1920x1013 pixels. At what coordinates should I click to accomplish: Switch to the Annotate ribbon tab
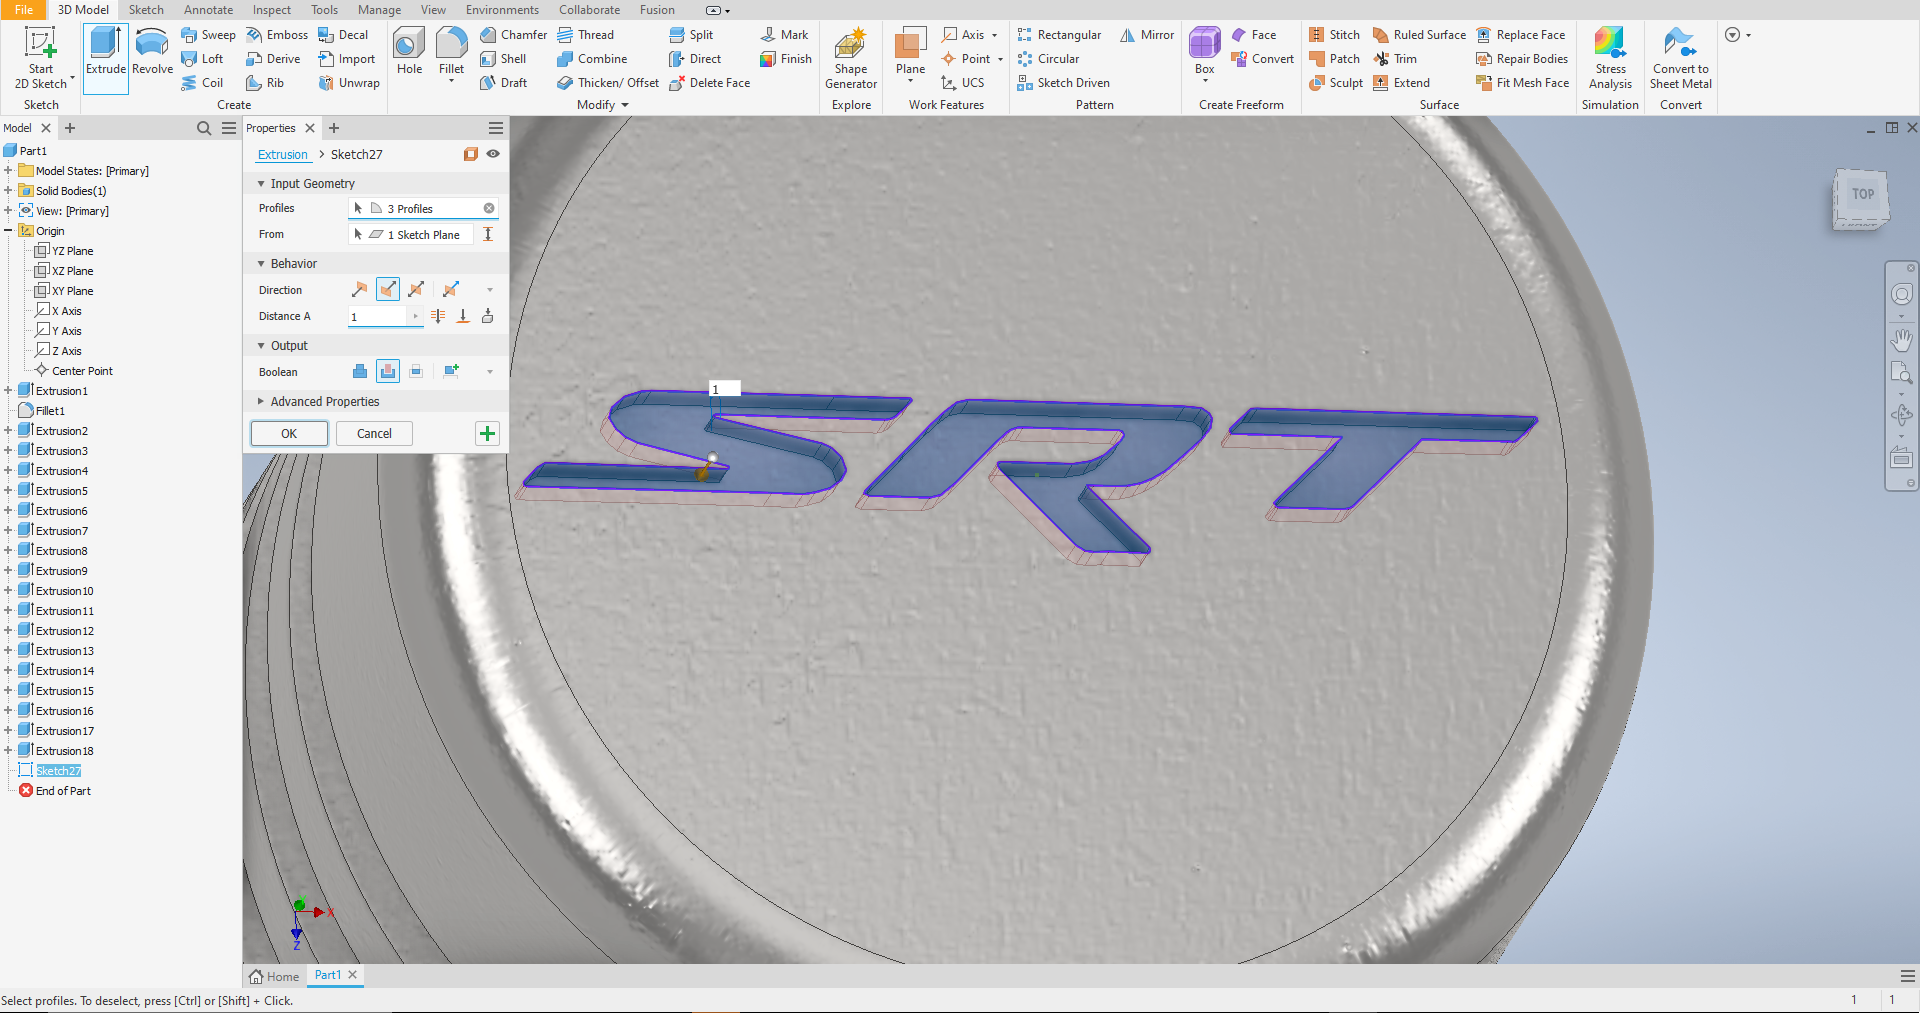click(208, 10)
